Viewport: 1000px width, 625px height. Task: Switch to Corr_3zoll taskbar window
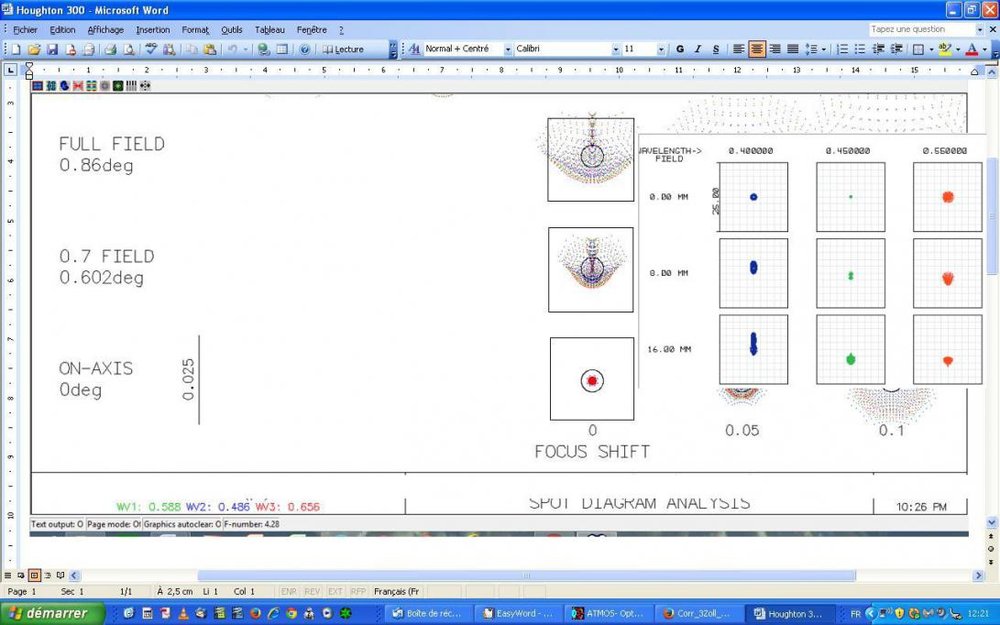tap(698, 614)
